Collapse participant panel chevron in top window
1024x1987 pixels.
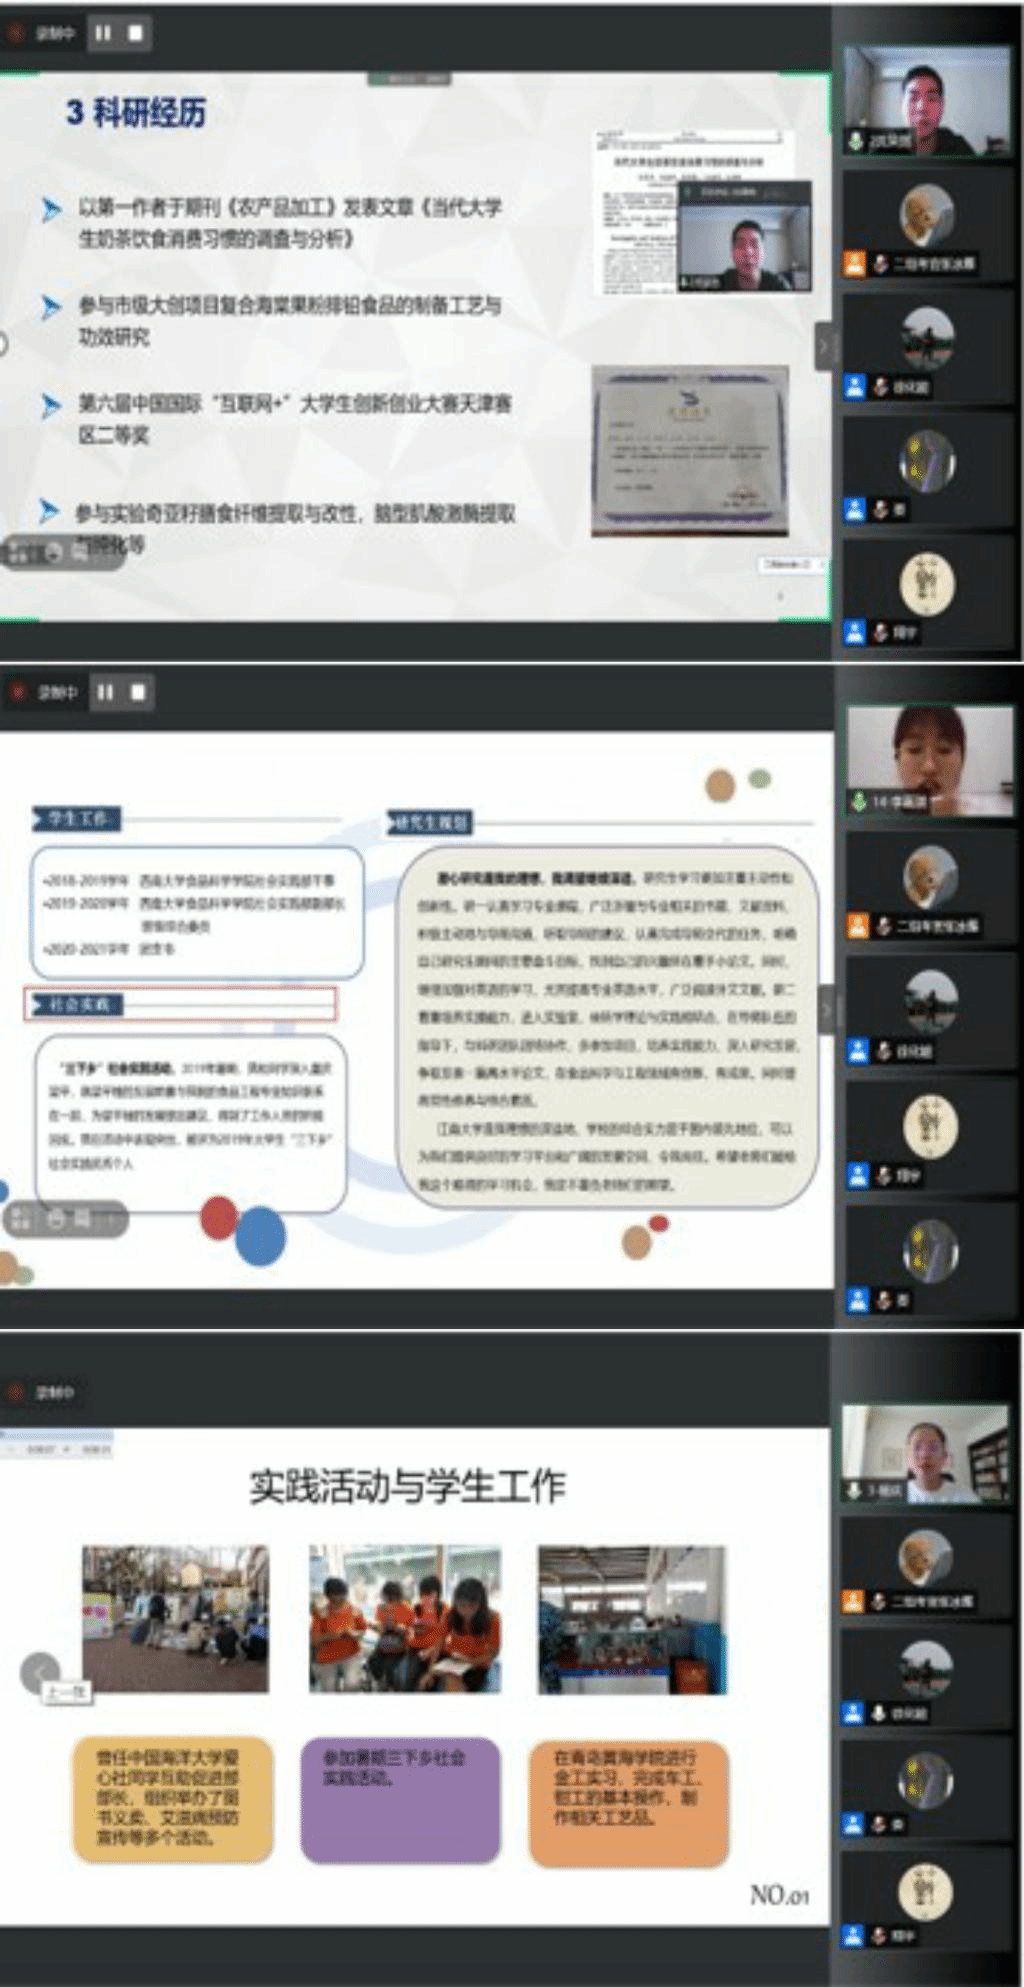(x=824, y=347)
